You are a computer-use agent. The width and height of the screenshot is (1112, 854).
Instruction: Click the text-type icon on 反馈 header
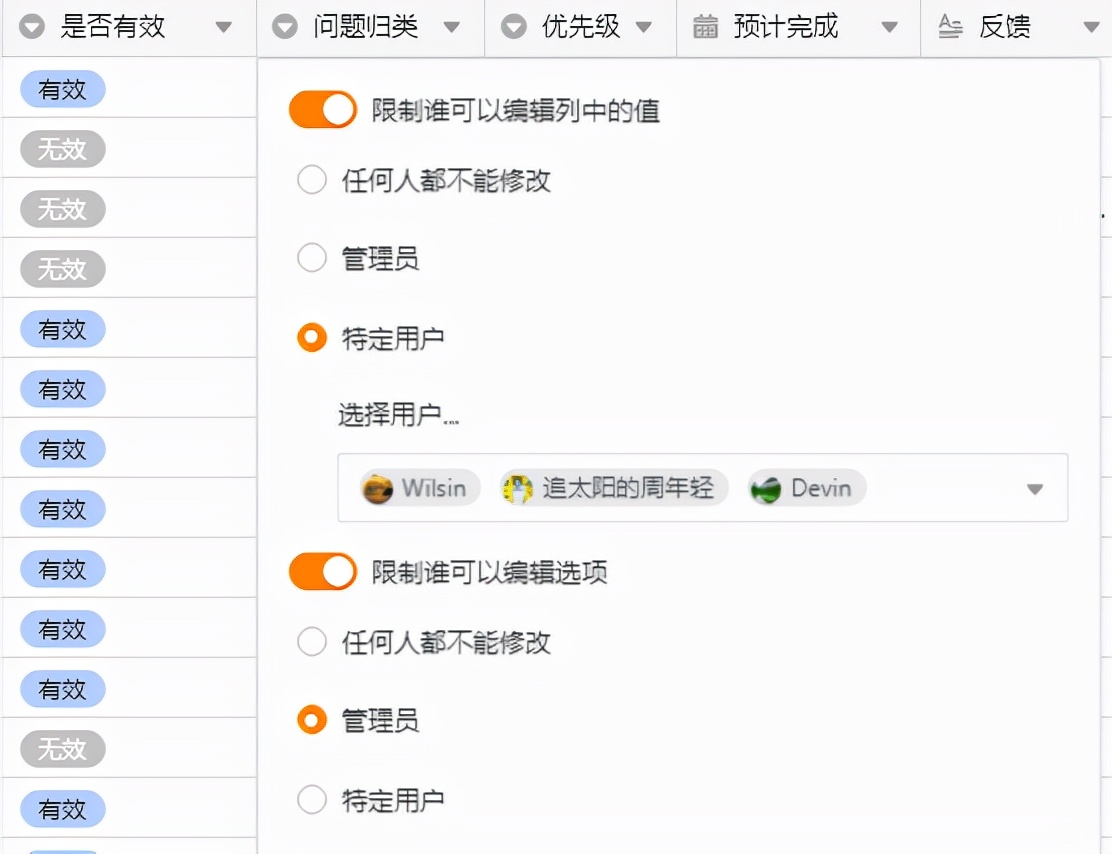950,27
